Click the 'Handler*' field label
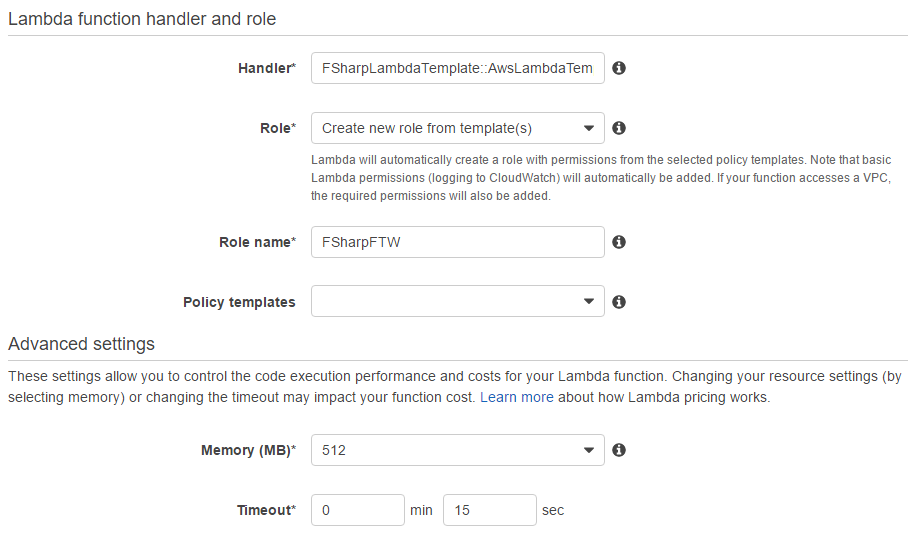 tap(266, 68)
